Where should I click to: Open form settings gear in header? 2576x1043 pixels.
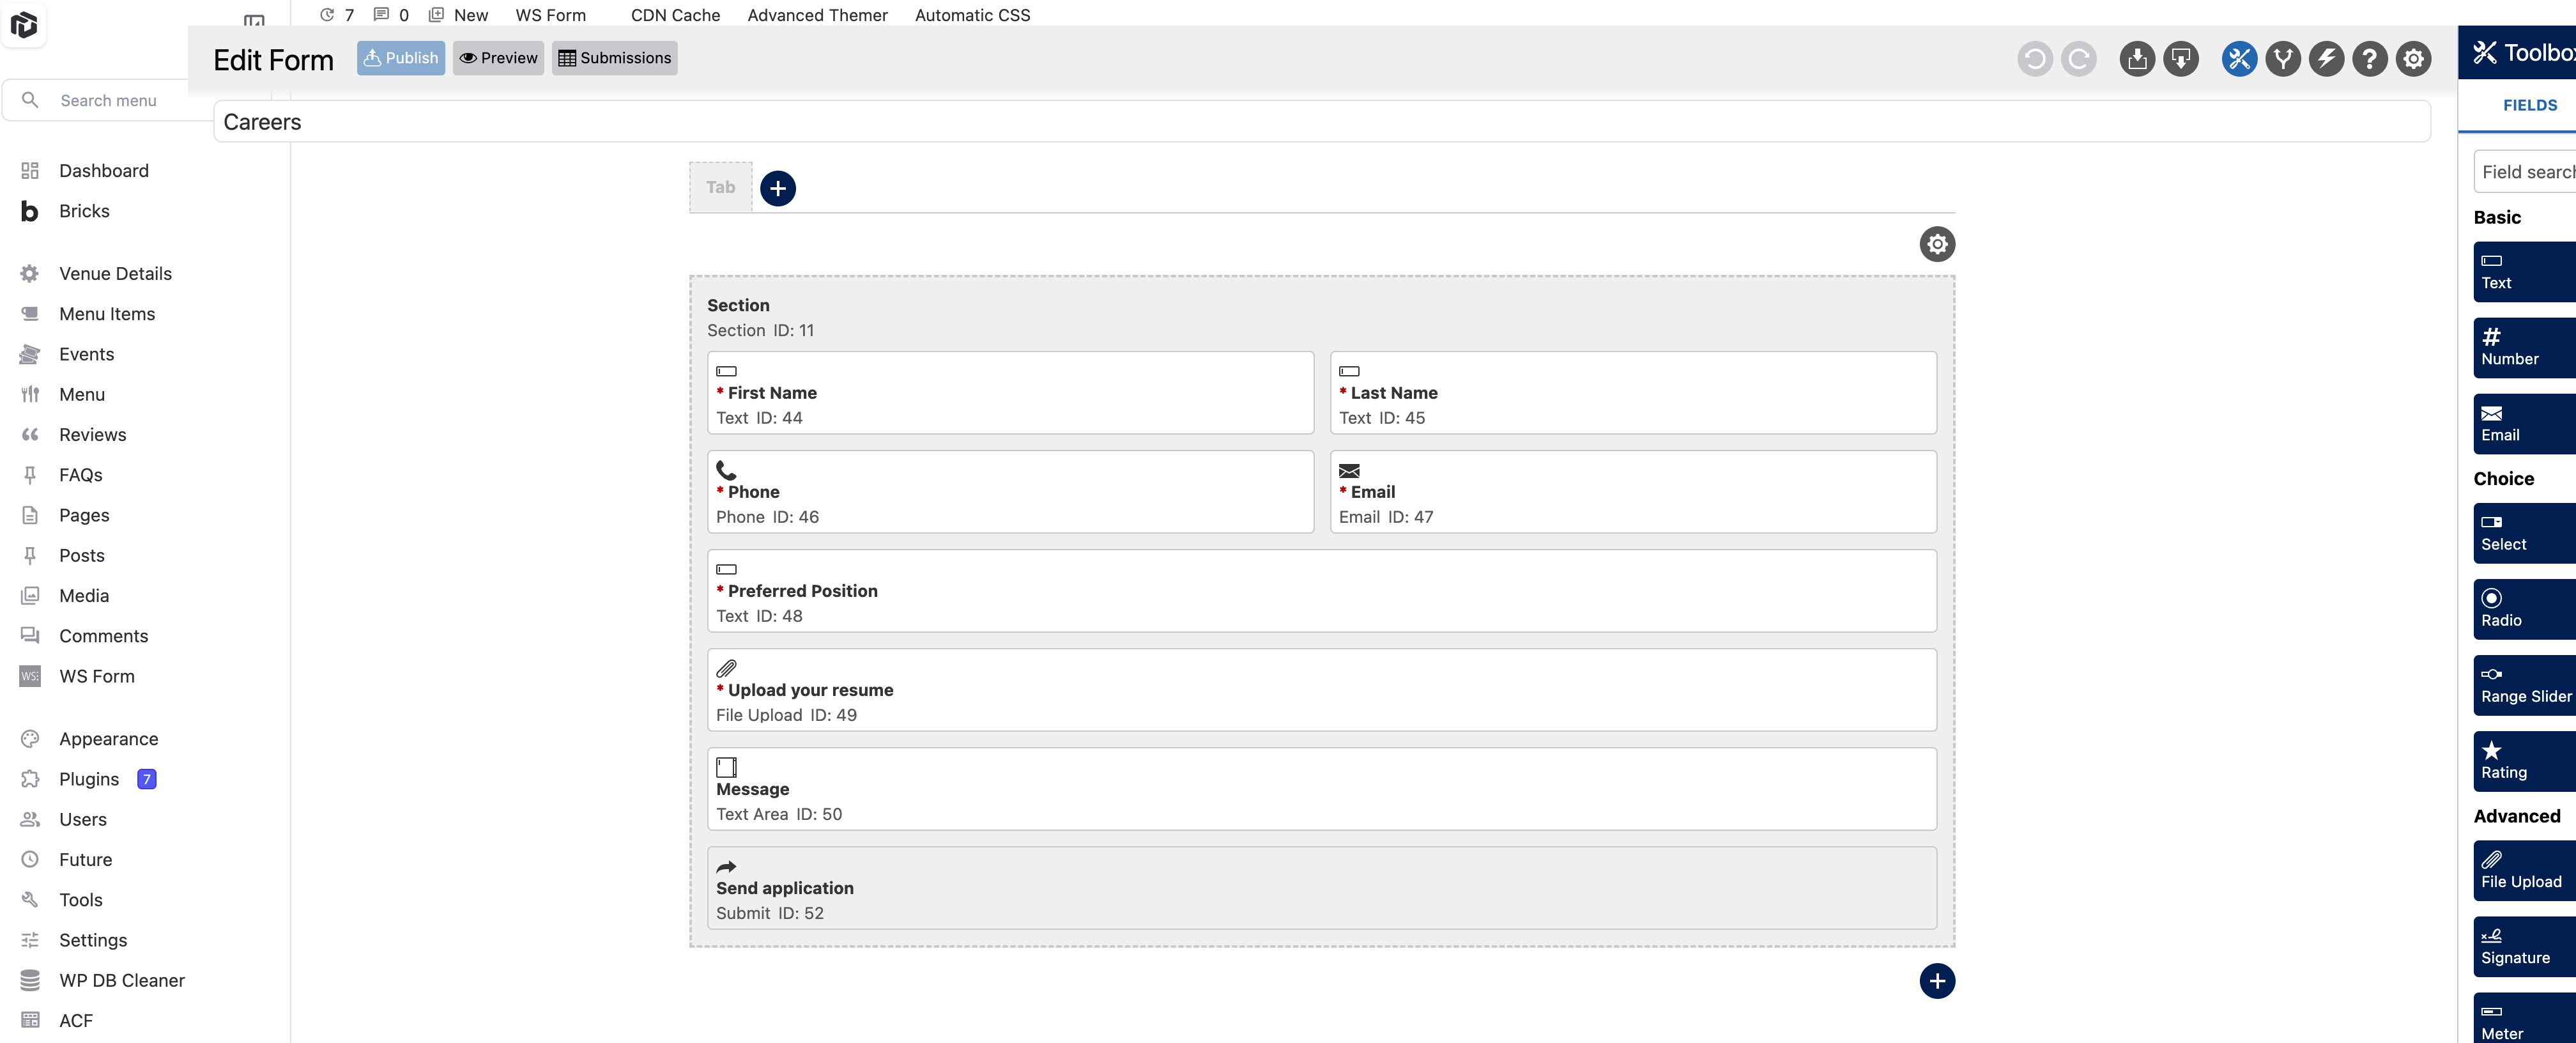(2413, 59)
